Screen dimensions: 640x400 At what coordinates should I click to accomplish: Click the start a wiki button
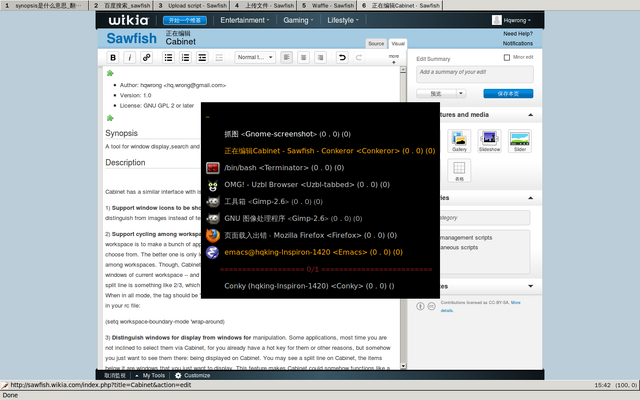coord(185,20)
